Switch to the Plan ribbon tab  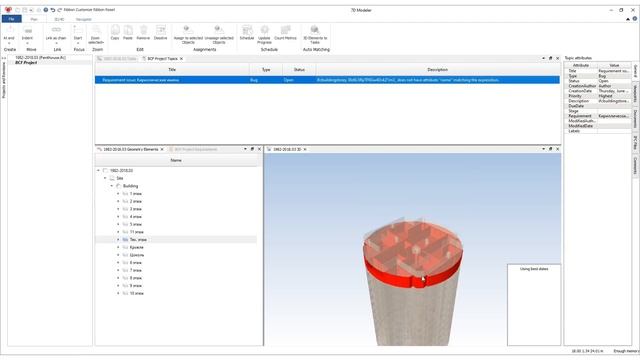34,19
